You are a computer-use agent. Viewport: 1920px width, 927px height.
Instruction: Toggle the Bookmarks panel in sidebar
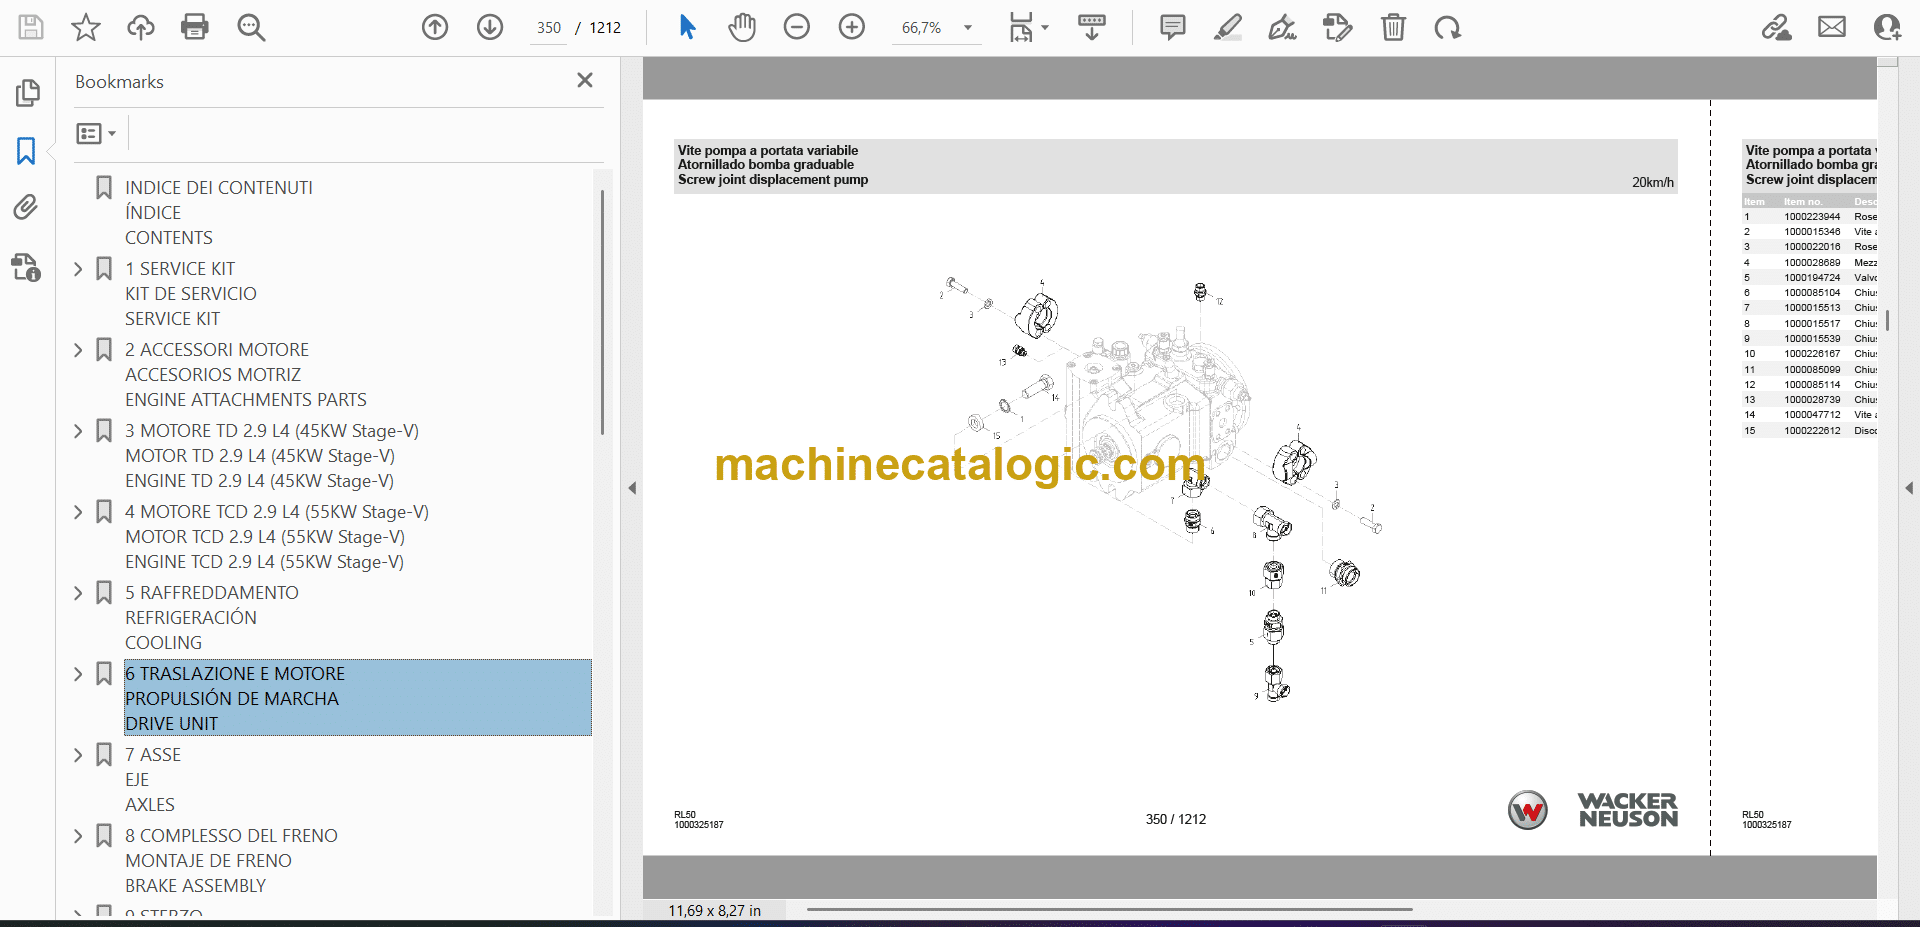click(x=27, y=151)
